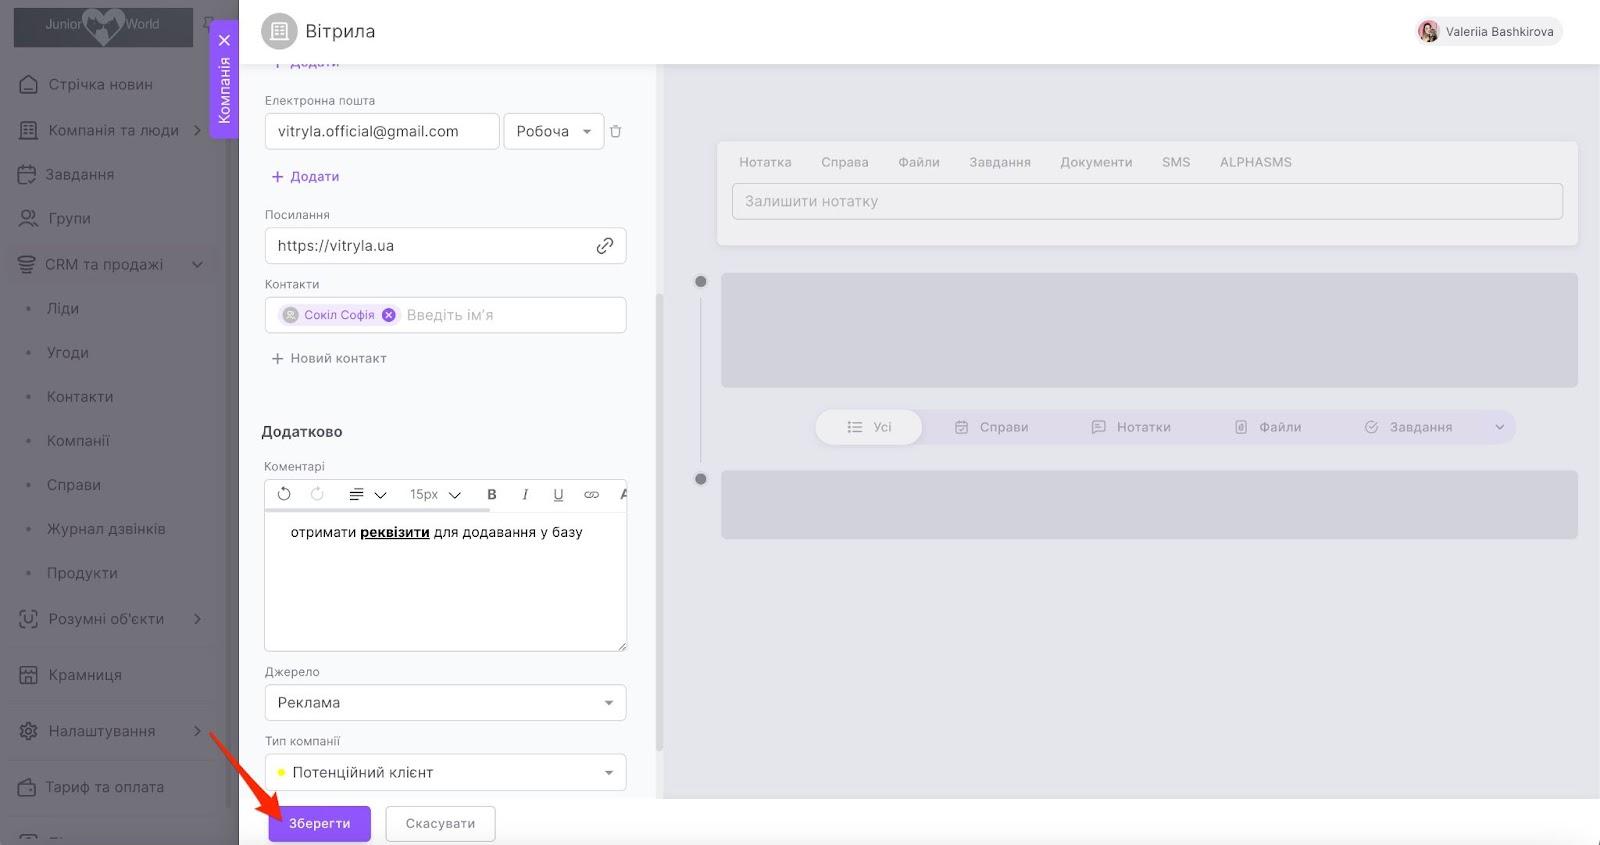1600x845 pixels.
Task: Toggle underline formatting in the comment editor
Action: (558, 494)
